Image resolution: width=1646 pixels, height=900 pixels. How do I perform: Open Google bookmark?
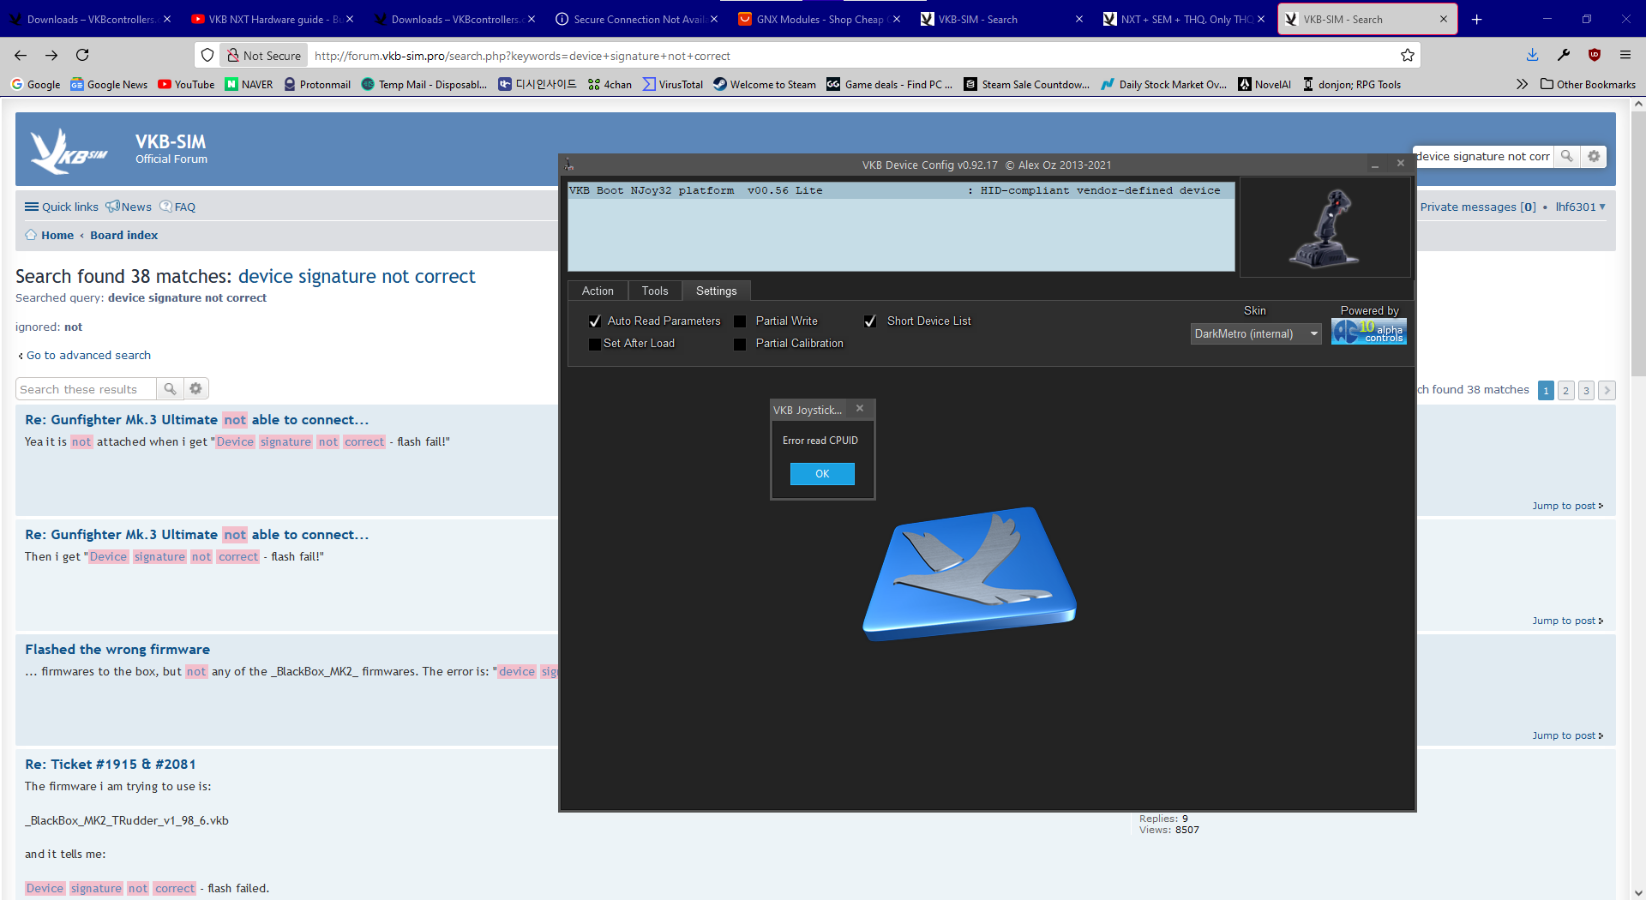pos(35,85)
